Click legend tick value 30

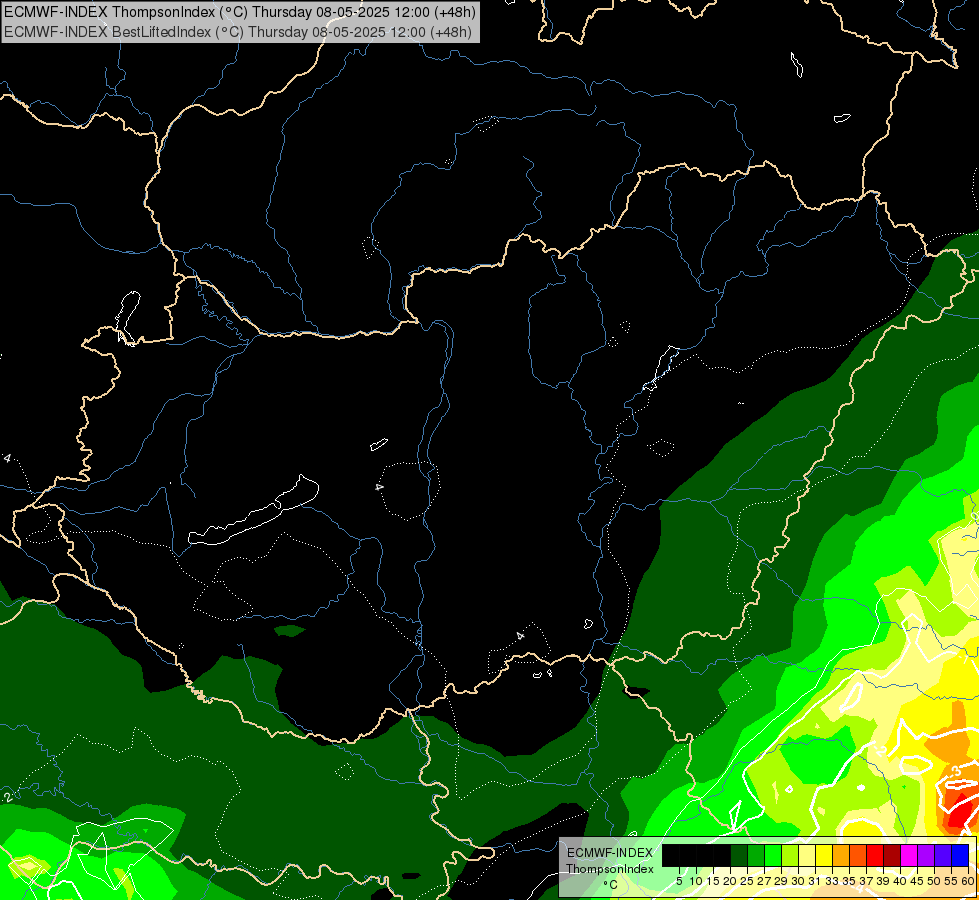pyautogui.click(x=798, y=881)
